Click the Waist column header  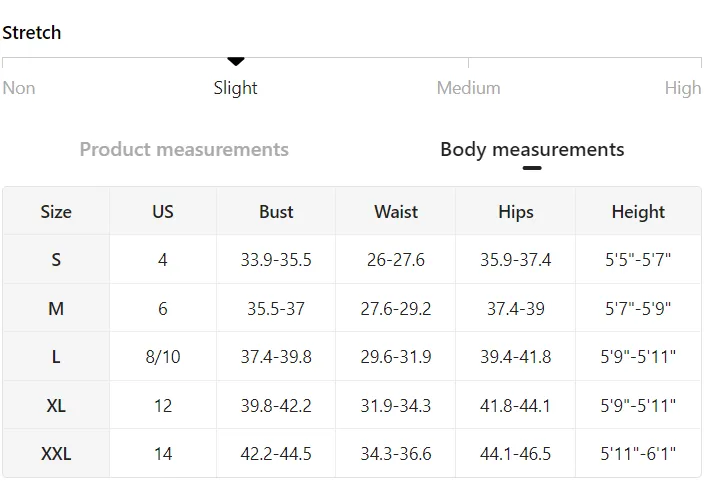pos(396,211)
